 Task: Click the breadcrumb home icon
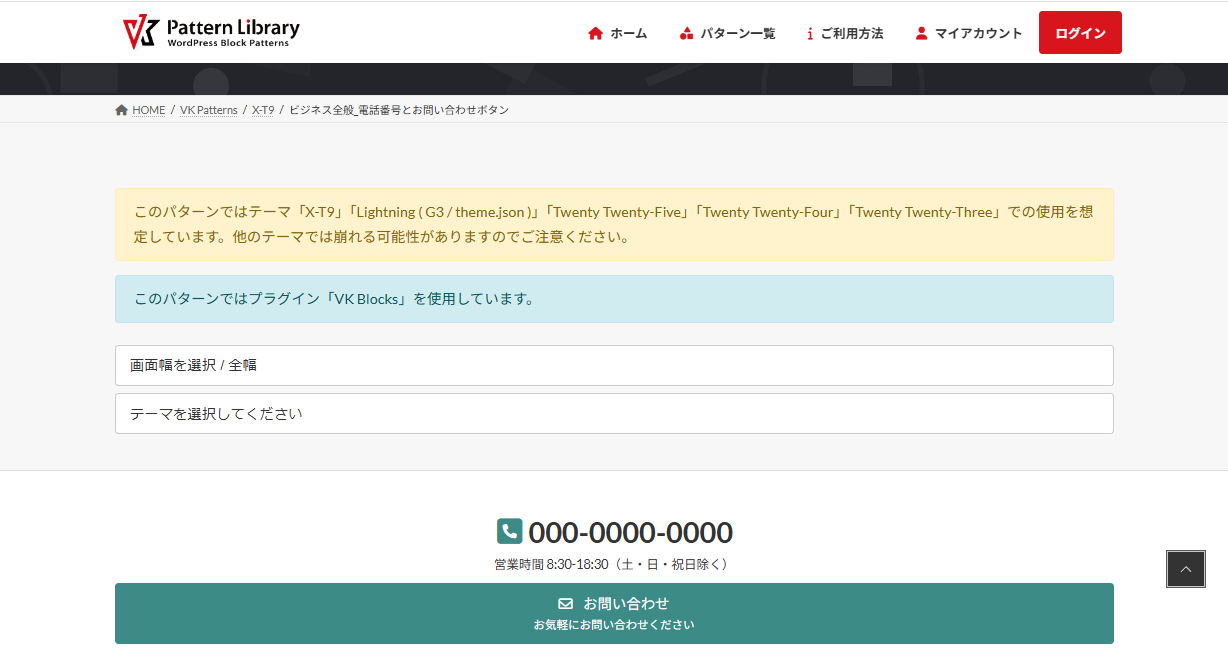[121, 110]
